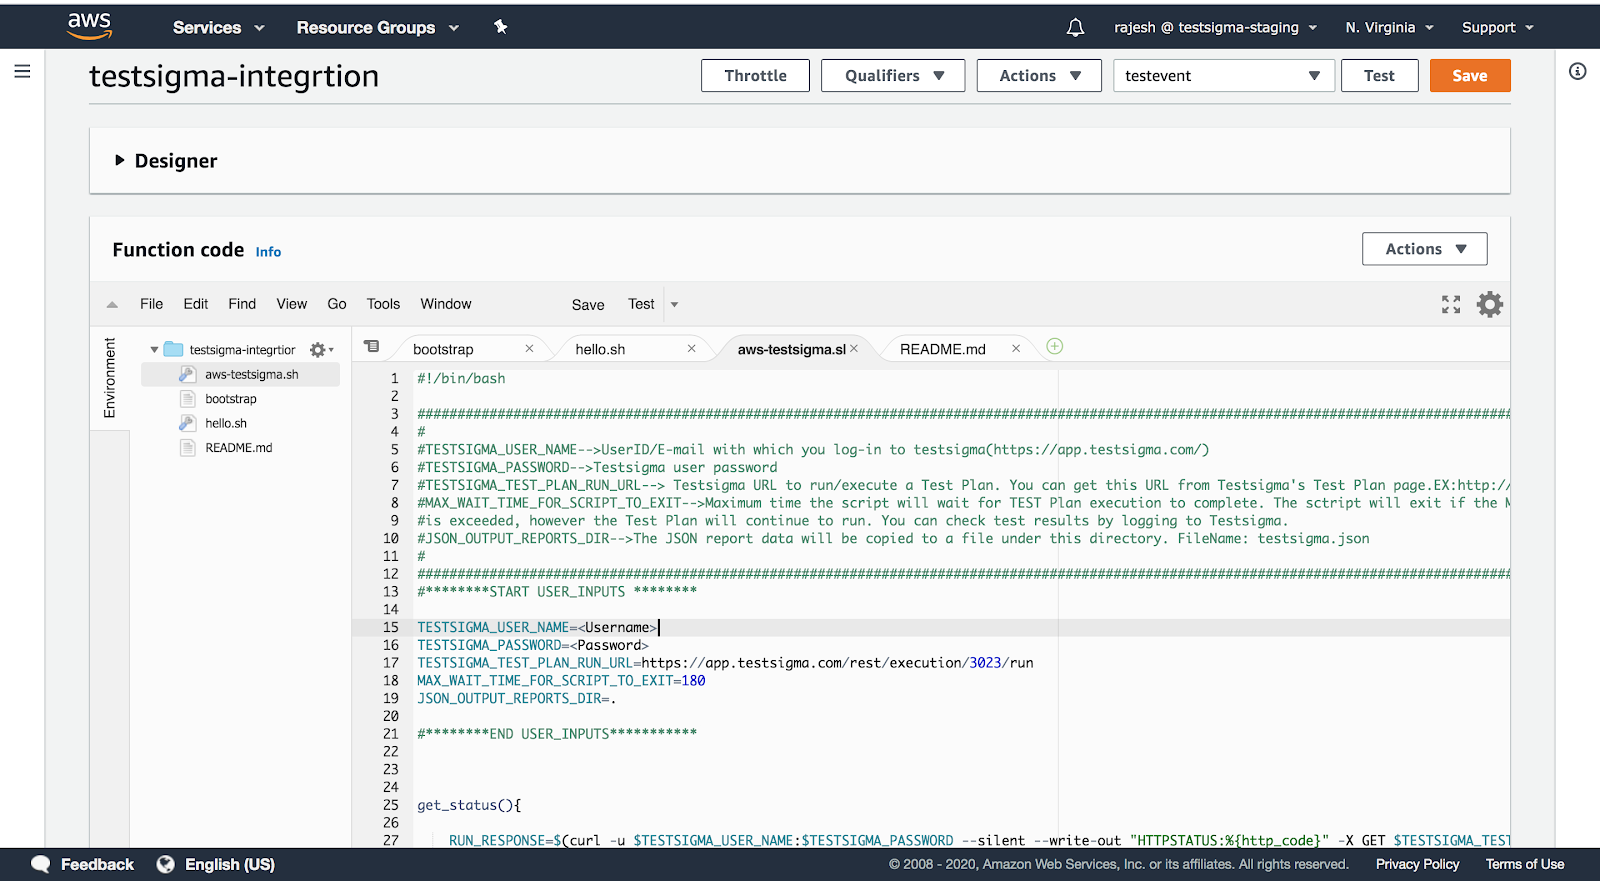Close the aws-testsigma.sh tab
Screen dimensions: 1600x881
(854, 348)
